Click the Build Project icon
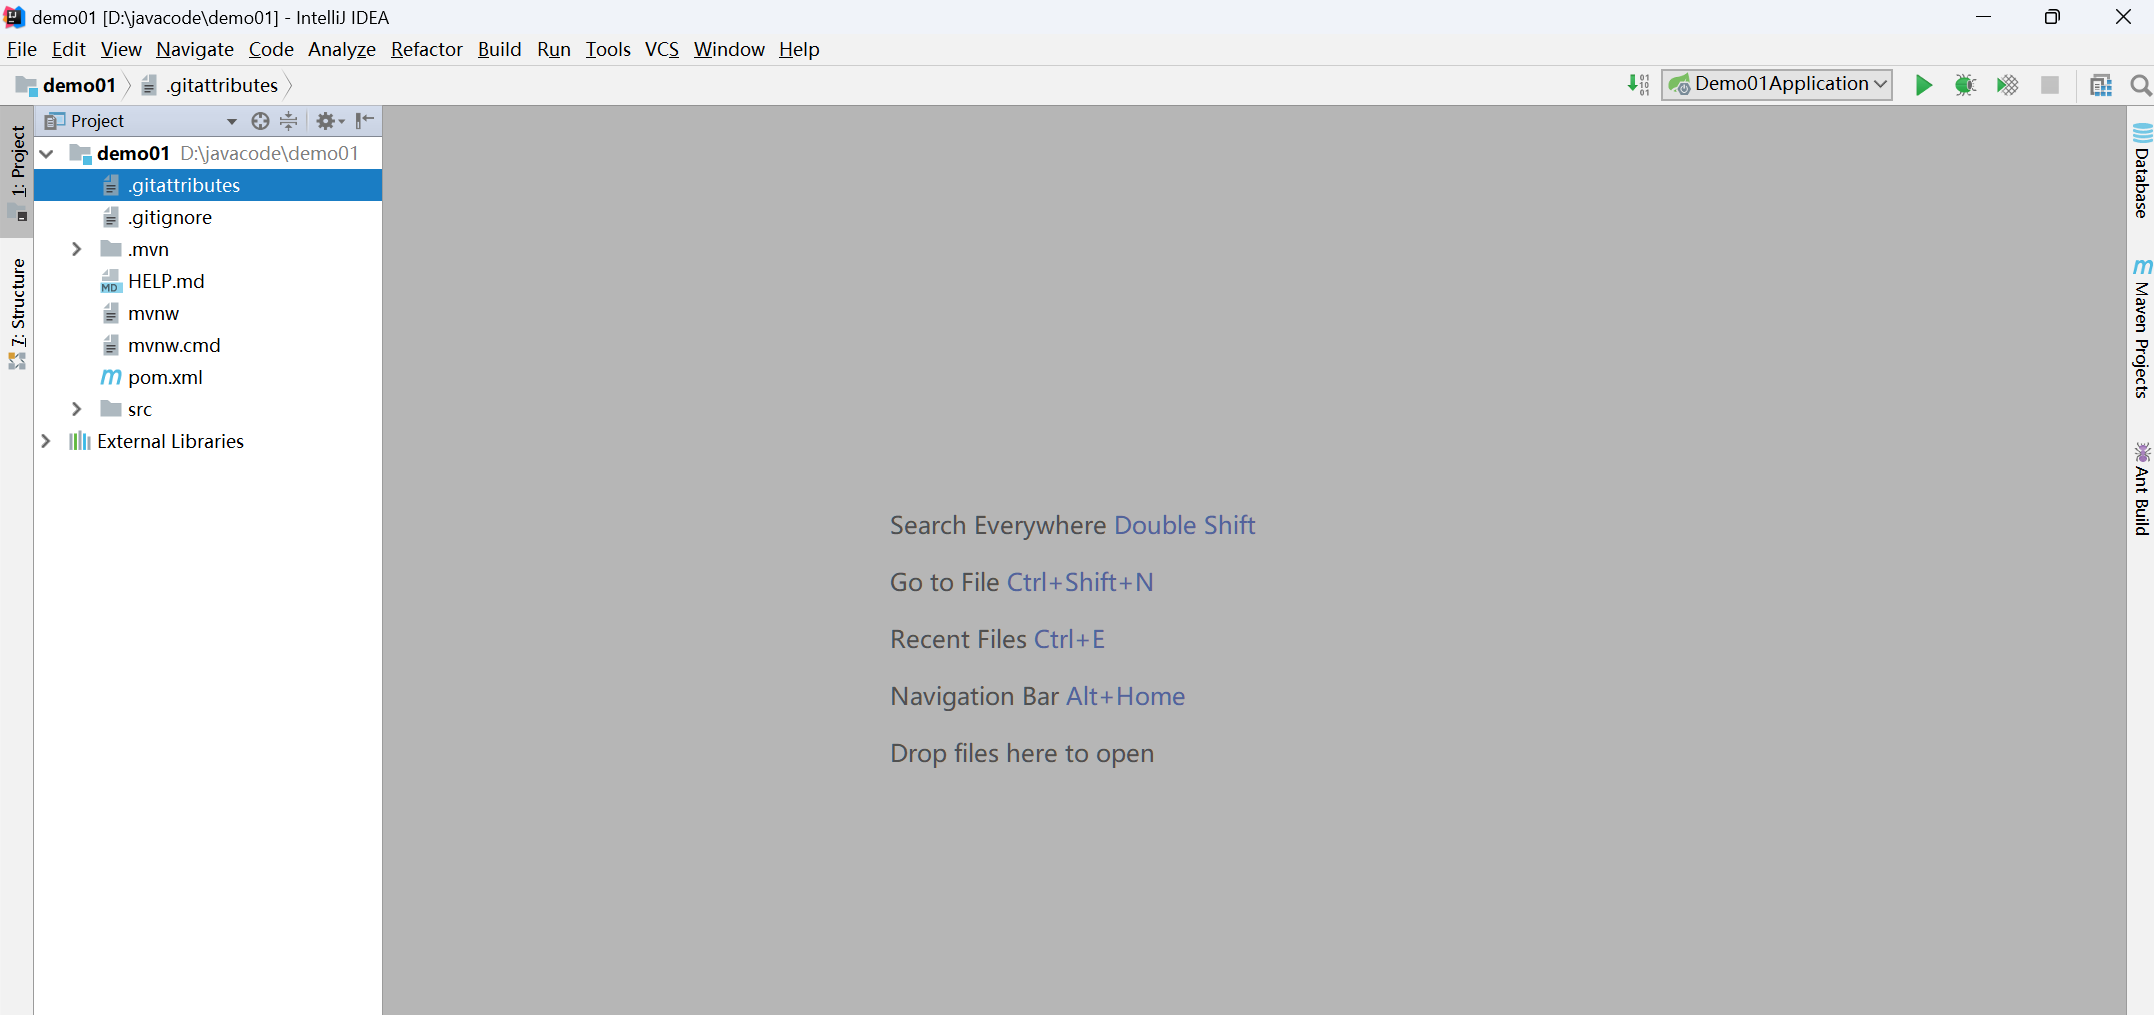Viewport: 2154px width, 1015px height. tap(1638, 85)
